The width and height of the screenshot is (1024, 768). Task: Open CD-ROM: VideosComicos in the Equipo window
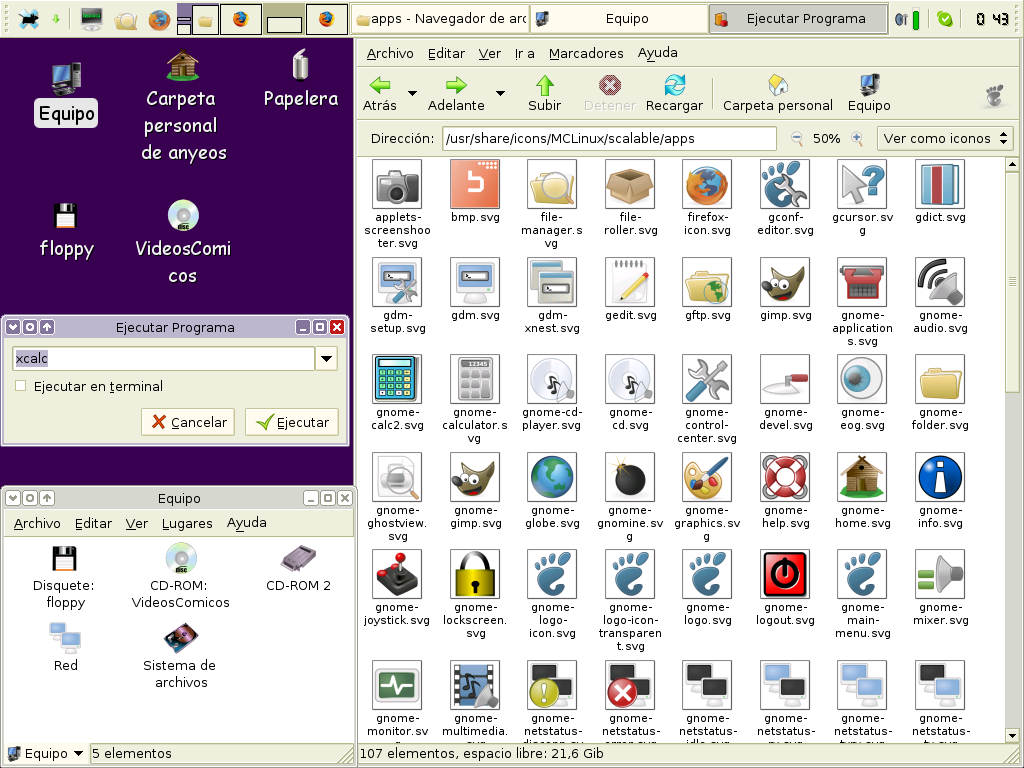coord(181,577)
